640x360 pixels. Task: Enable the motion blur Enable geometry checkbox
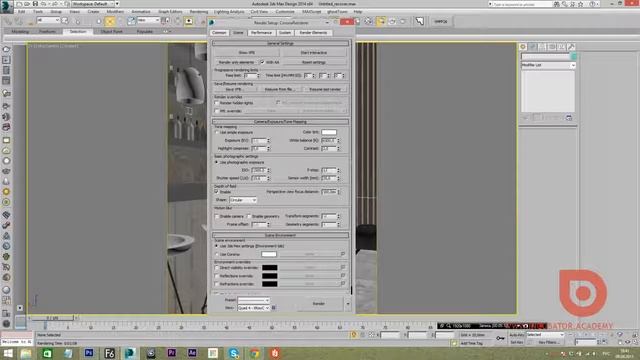pos(249,216)
